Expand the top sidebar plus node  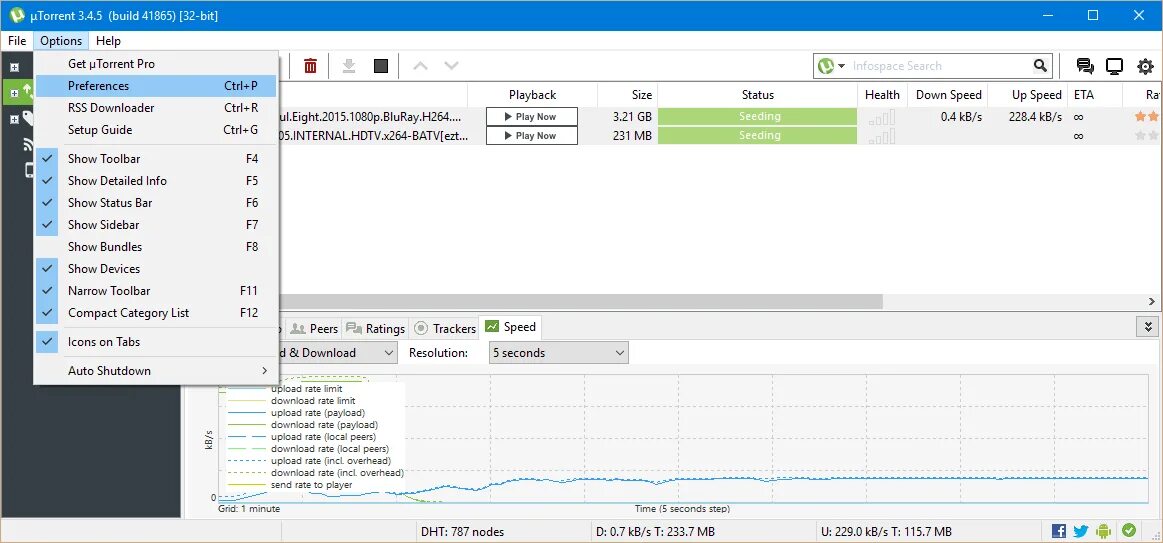[x=13, y=68]
